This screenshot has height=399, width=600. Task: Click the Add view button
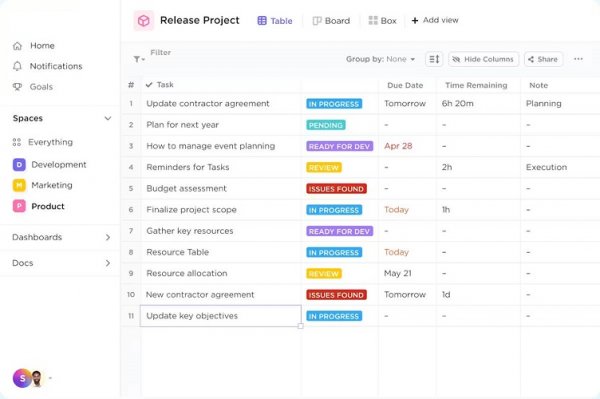(x=435, y=20)
